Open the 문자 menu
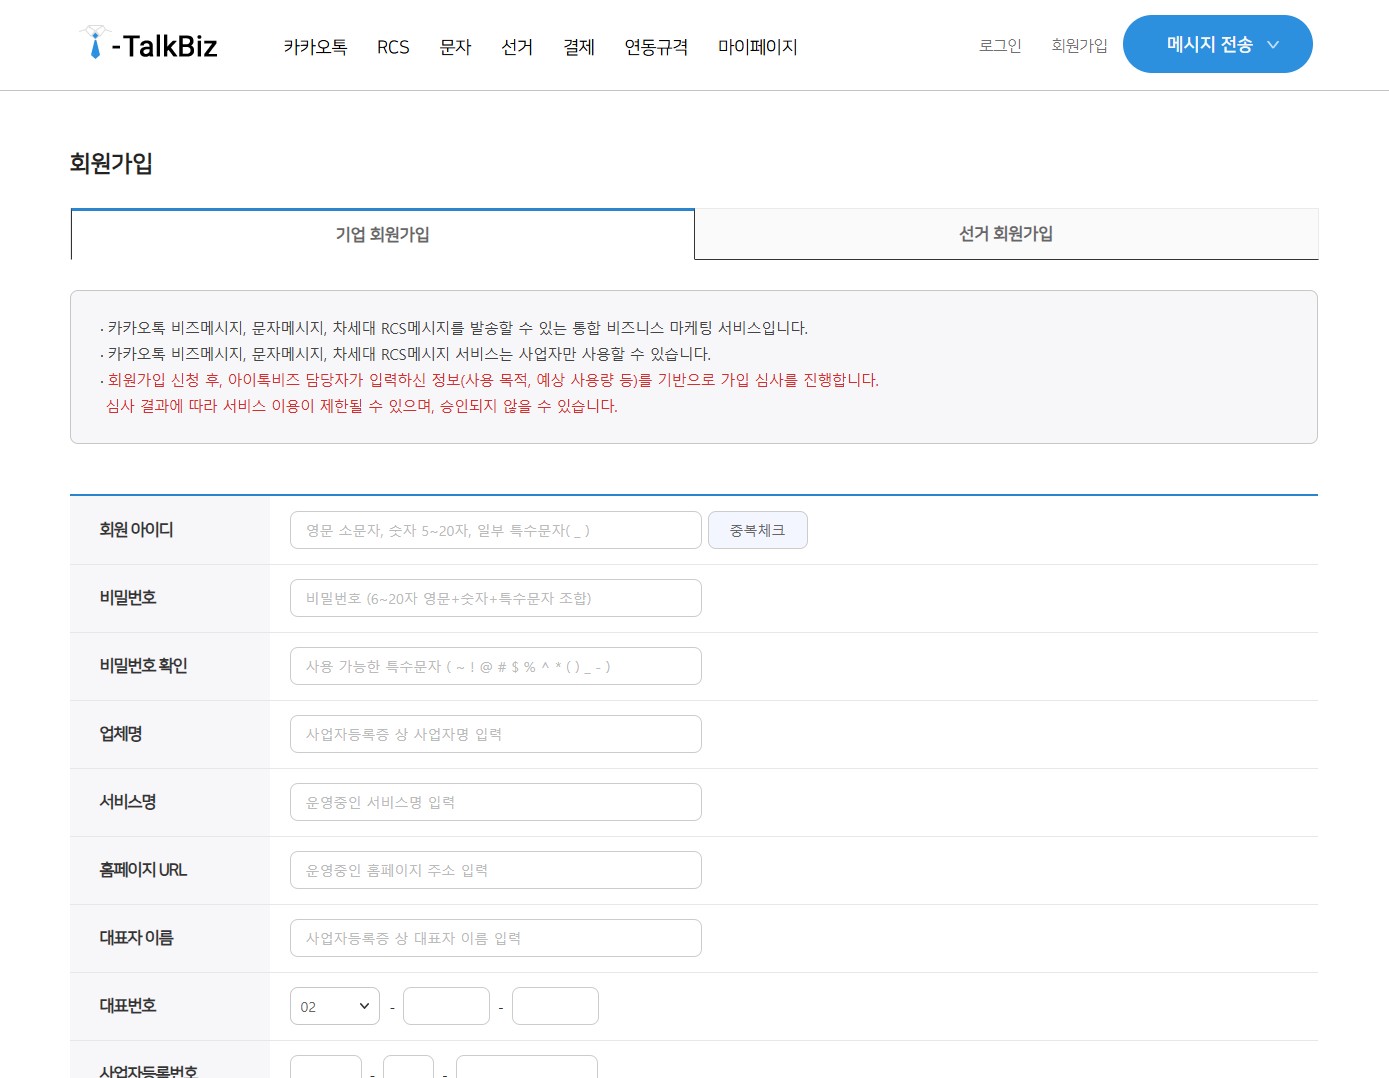The image size is (1389, 1078). click(x=455, y=47)
